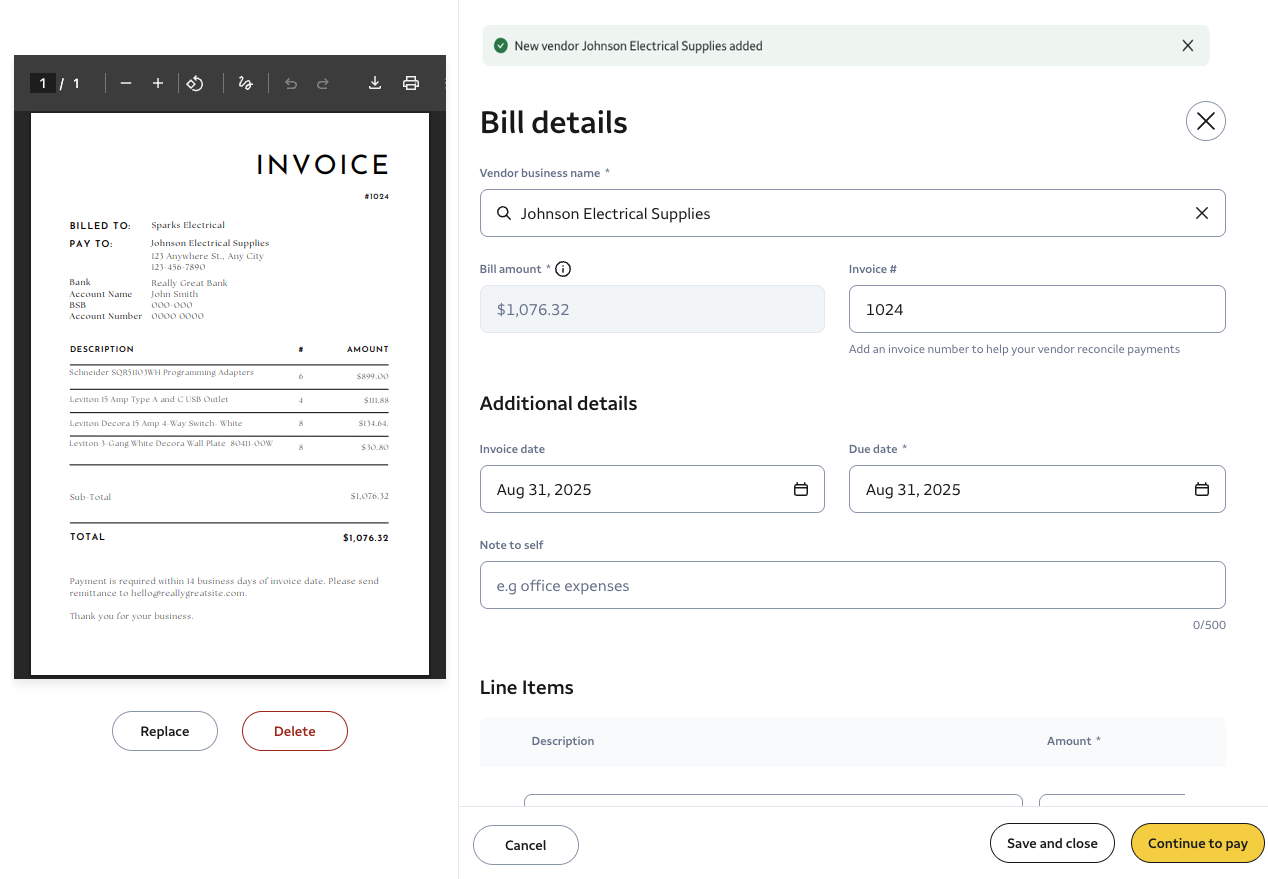Print the invoice document
The width and height of the screenshot is (1268, 879).
(411, 84)
